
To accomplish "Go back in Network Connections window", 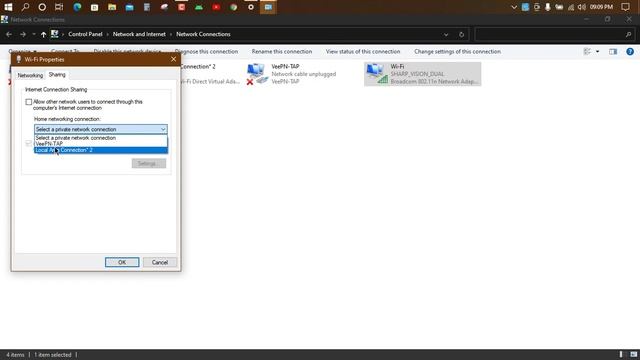I will point(9,34).
